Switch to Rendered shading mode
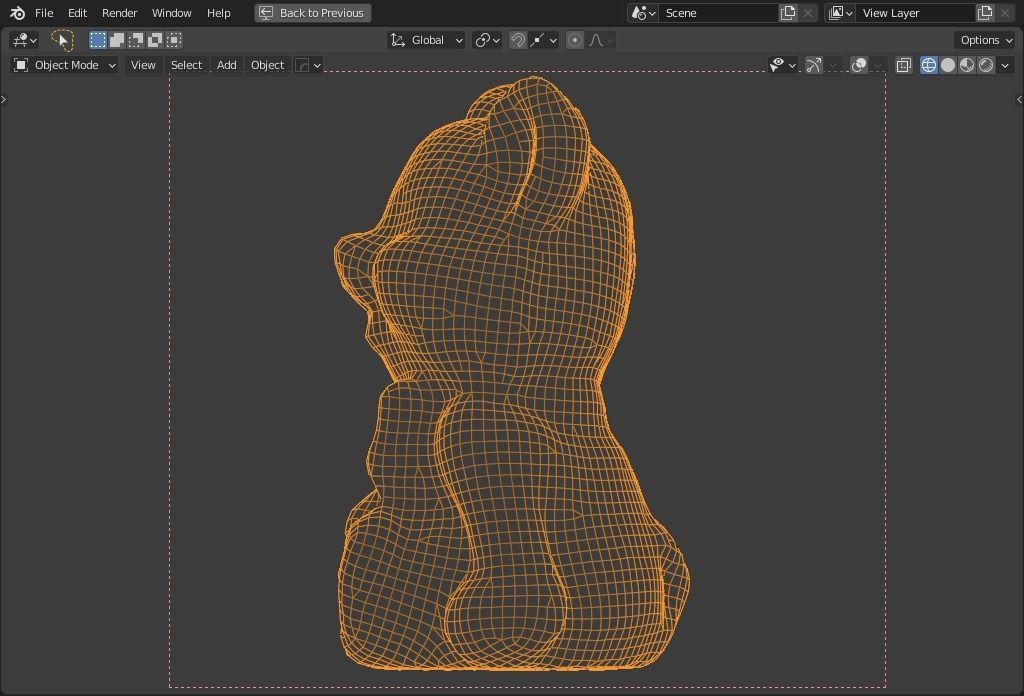1024x696 pixels. point(986,65)
